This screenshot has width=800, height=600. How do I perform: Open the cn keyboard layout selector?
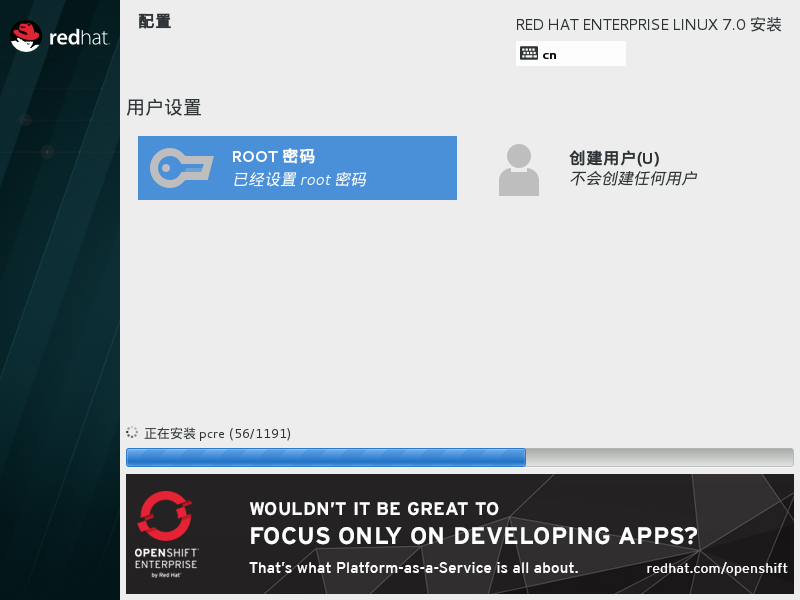click(x=570, y=54)
